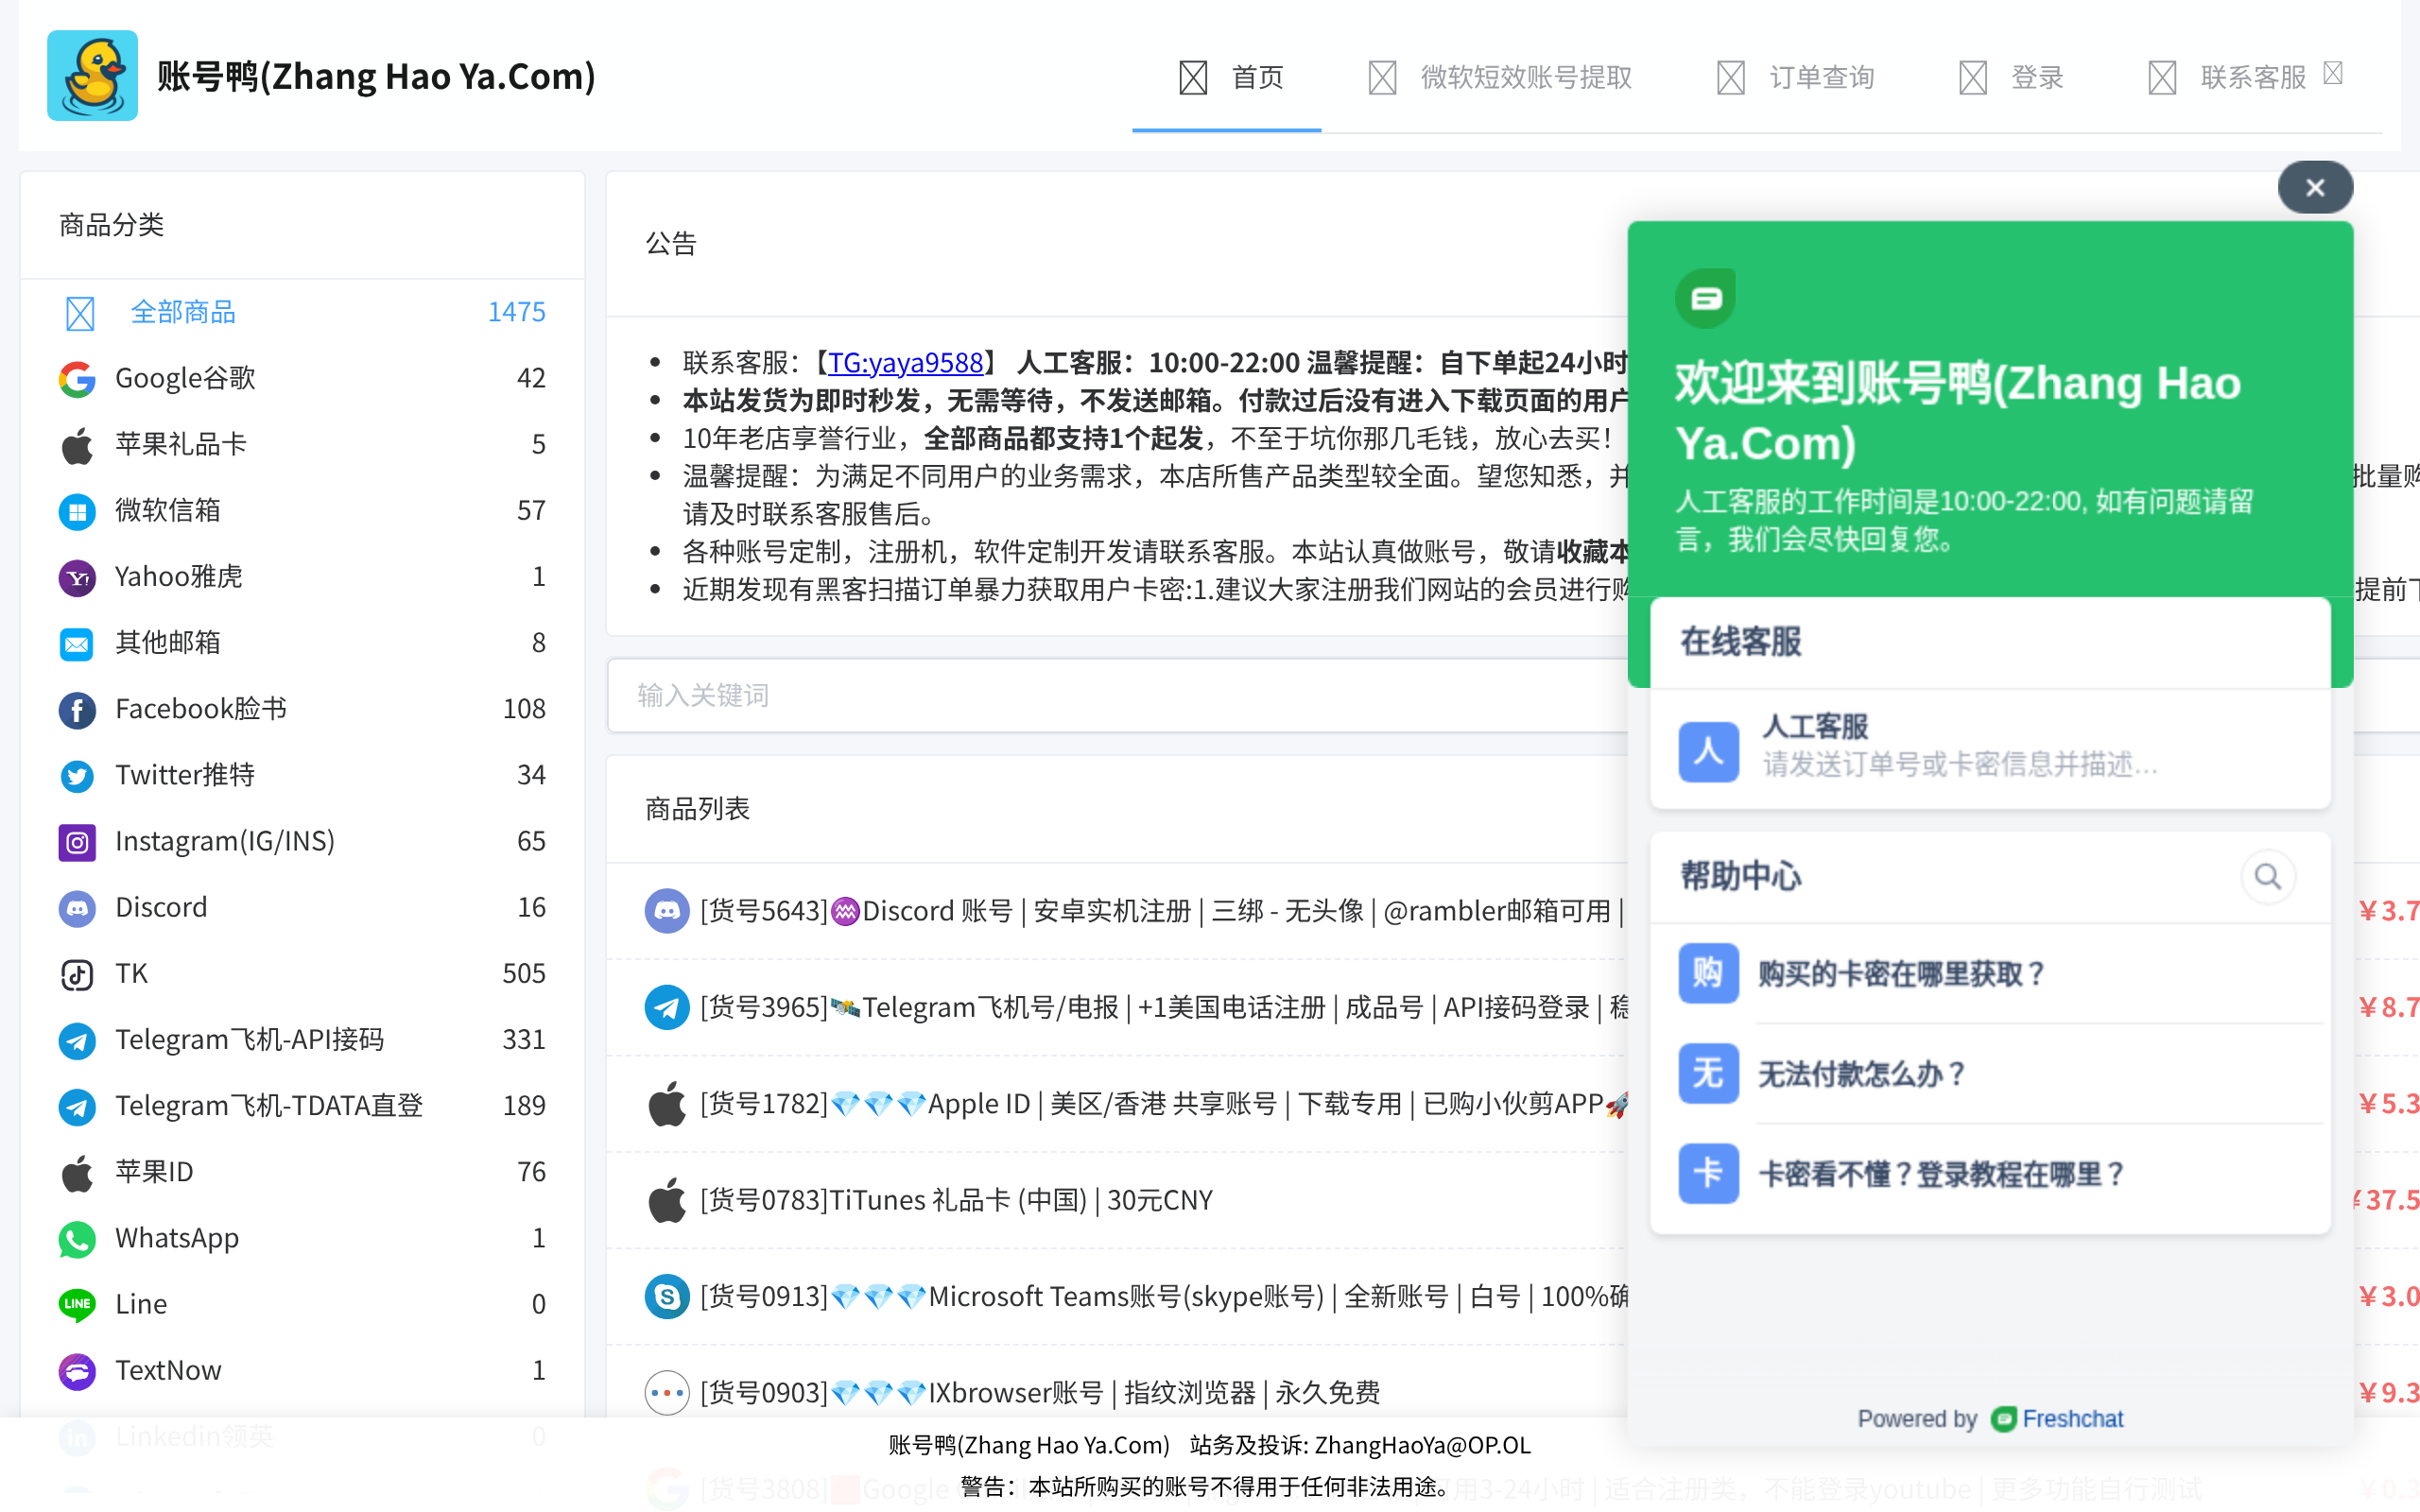Click the Facebook脸书 count 108

pyautogui.click(x=524, y=709)
